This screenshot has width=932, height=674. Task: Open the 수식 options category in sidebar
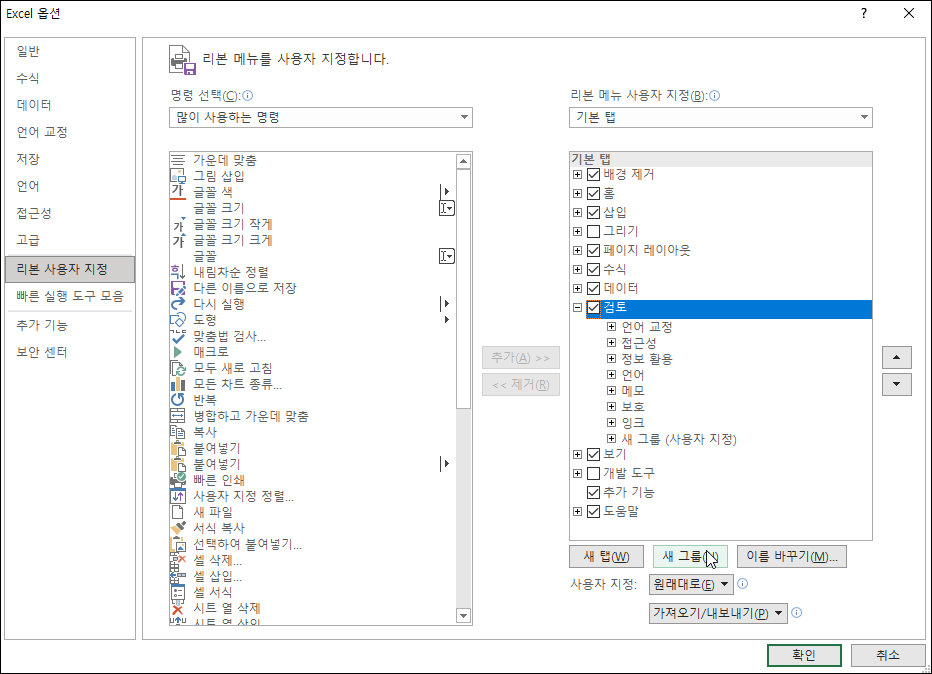pos(70,78)
